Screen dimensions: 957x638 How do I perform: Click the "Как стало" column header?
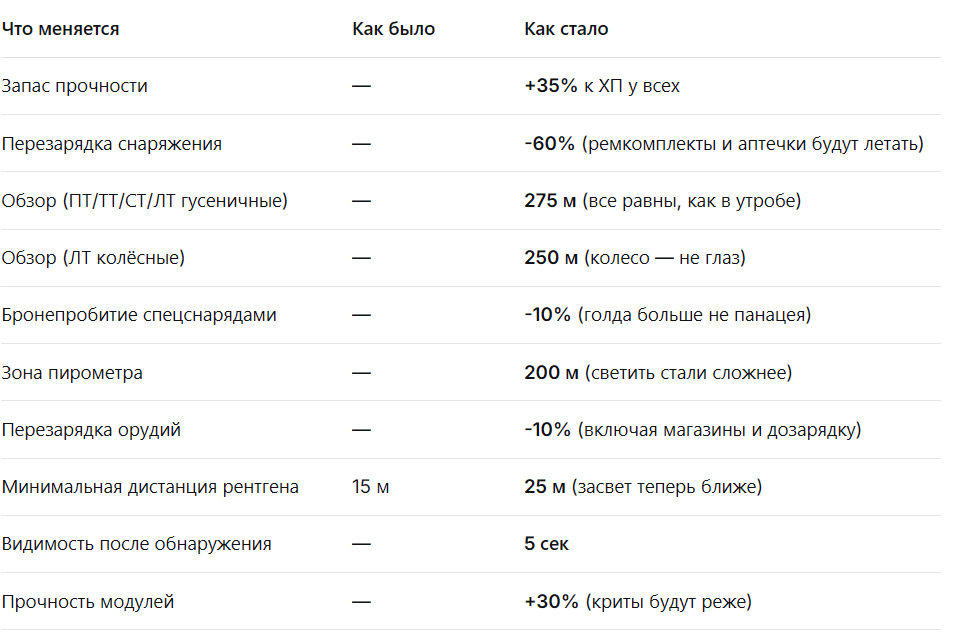tap(566, 29)
